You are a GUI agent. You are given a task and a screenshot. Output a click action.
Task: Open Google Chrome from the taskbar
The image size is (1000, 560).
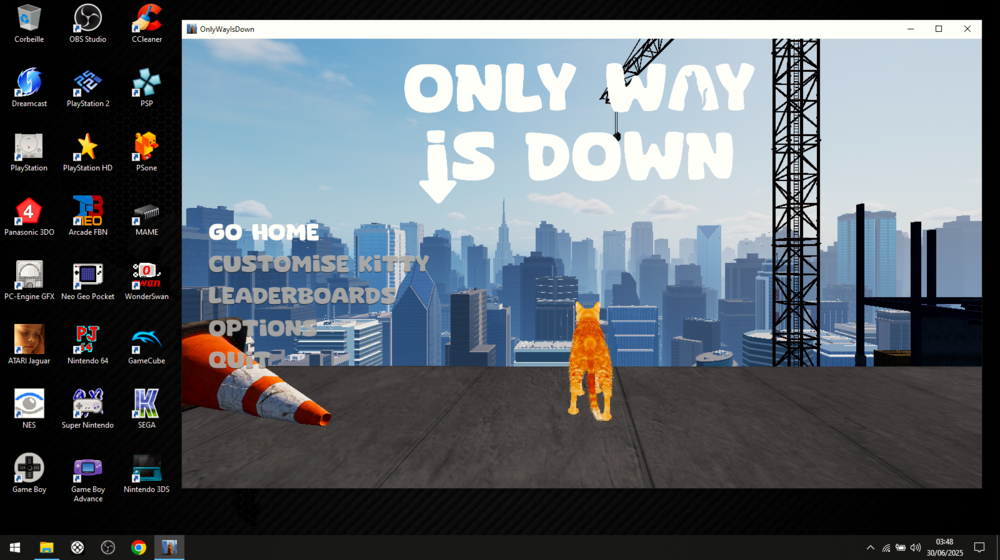coord(139,547)
